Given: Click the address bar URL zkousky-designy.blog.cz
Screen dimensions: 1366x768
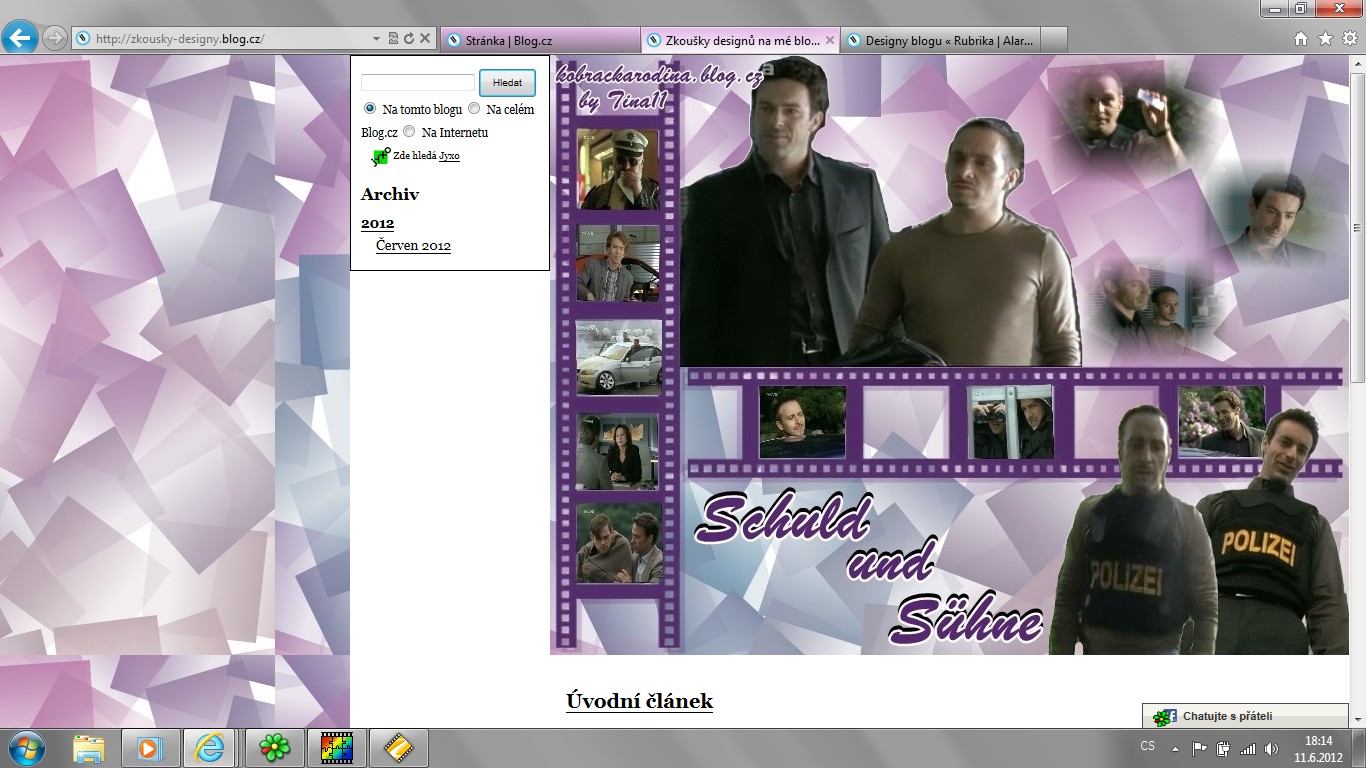Looking at the screenshot, I should click(180, 39).
